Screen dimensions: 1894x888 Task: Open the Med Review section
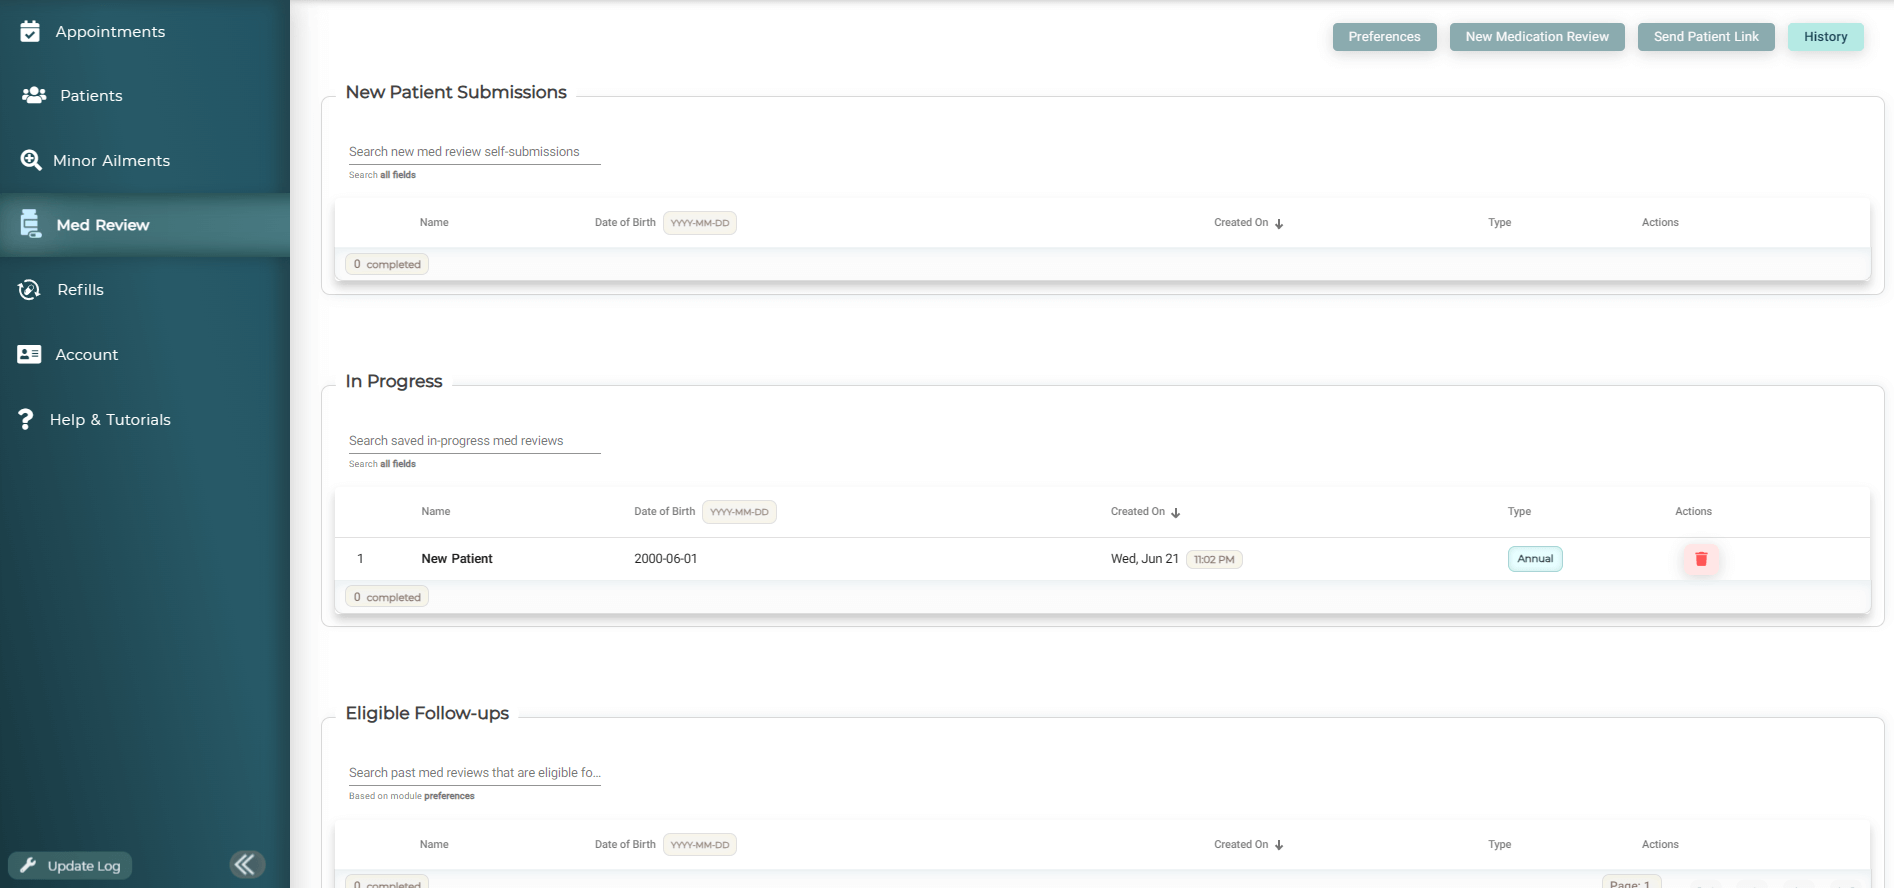coord(102,225)
